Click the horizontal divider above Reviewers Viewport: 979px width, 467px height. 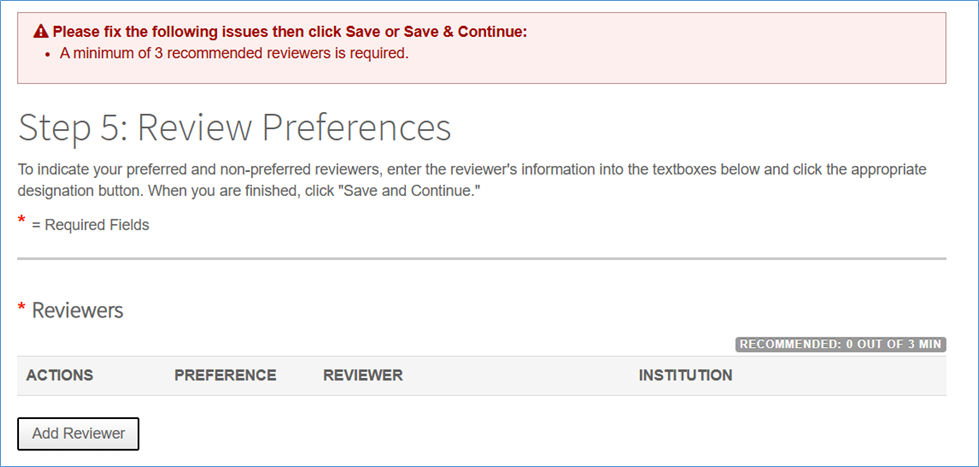[481, 259]
